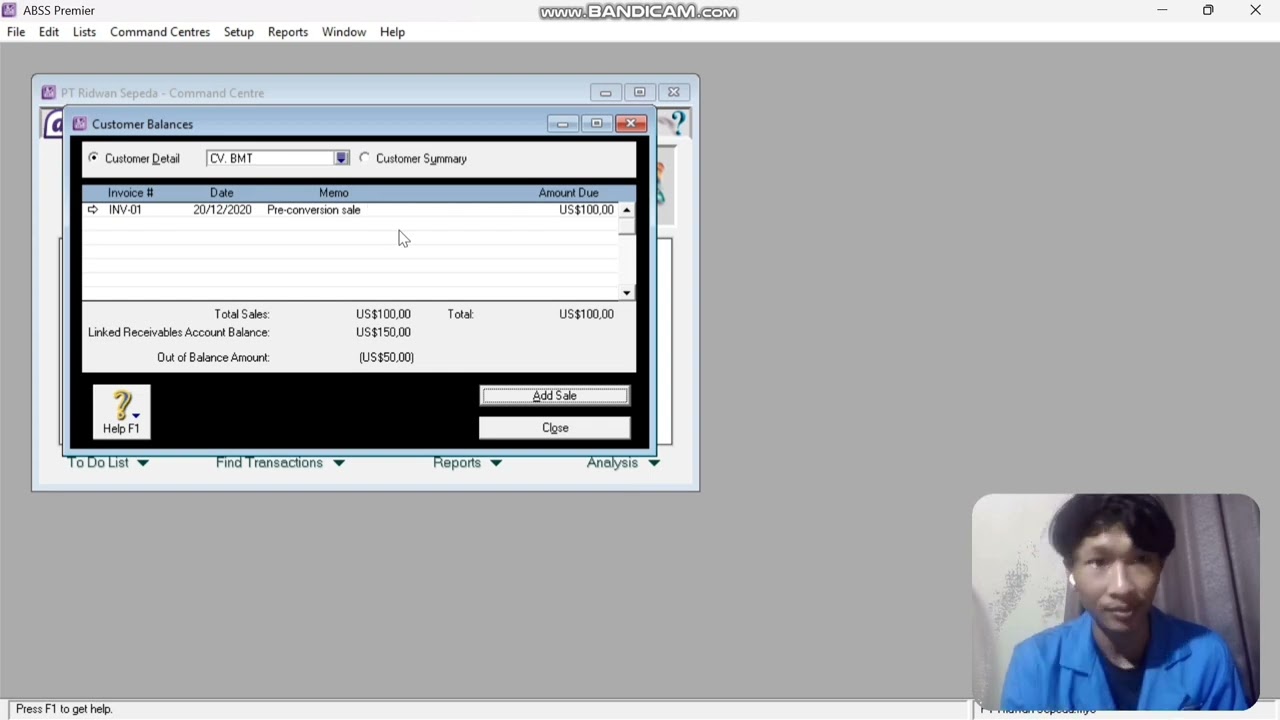
Task: Open the Reports menu in menu bar
Action: coord(288,32)
